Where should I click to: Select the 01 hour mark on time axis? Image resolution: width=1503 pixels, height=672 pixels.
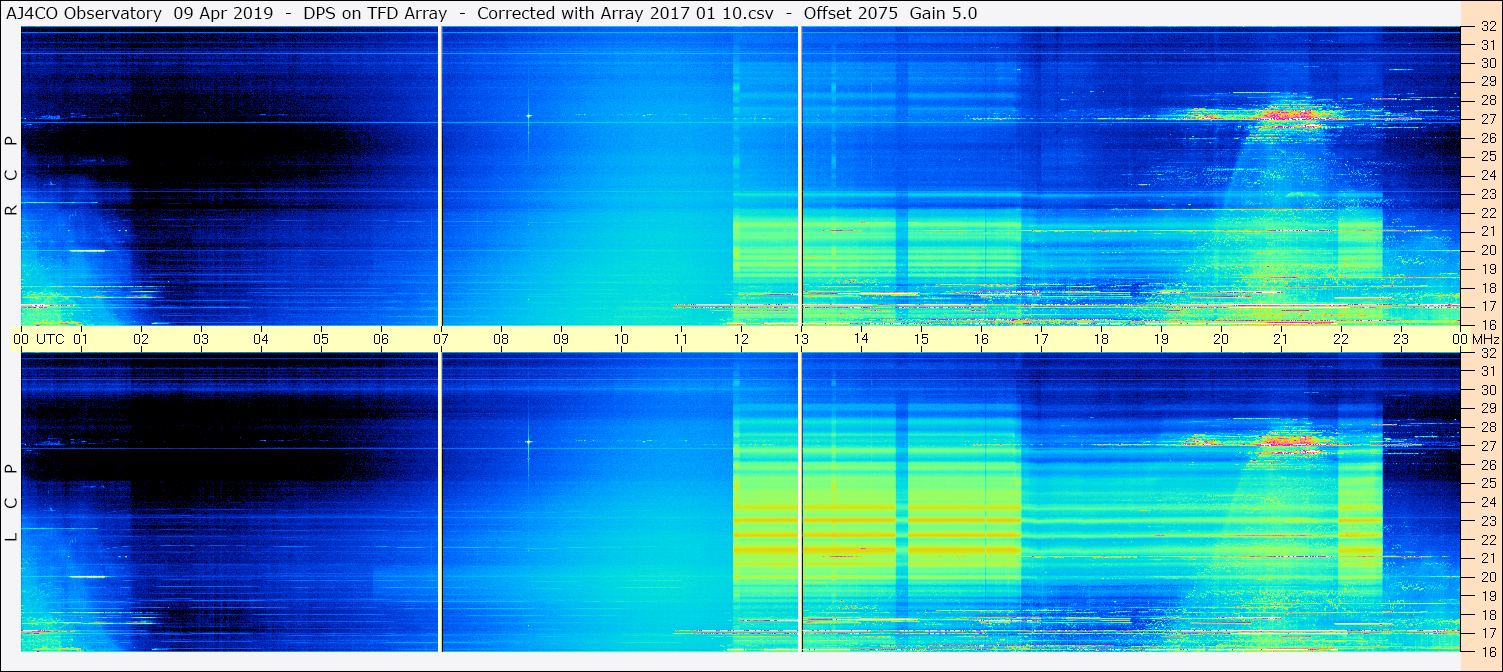click(81, 339)
